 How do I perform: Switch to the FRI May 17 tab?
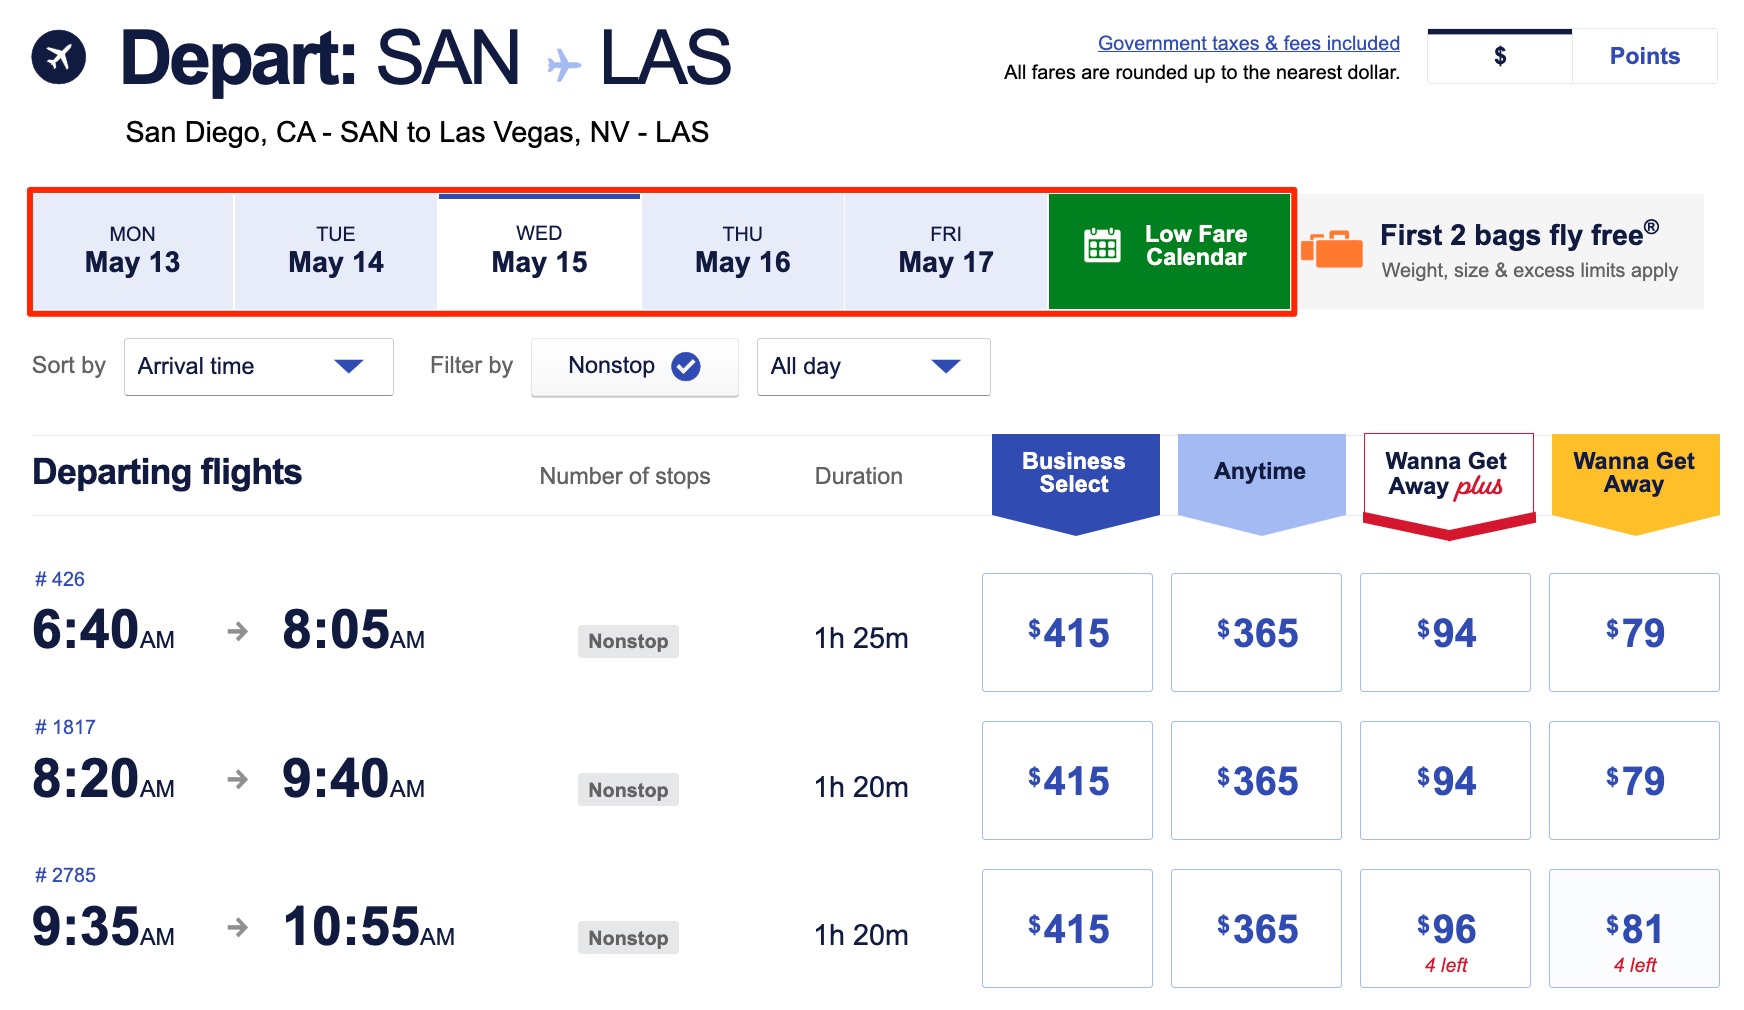pos(943,250)
